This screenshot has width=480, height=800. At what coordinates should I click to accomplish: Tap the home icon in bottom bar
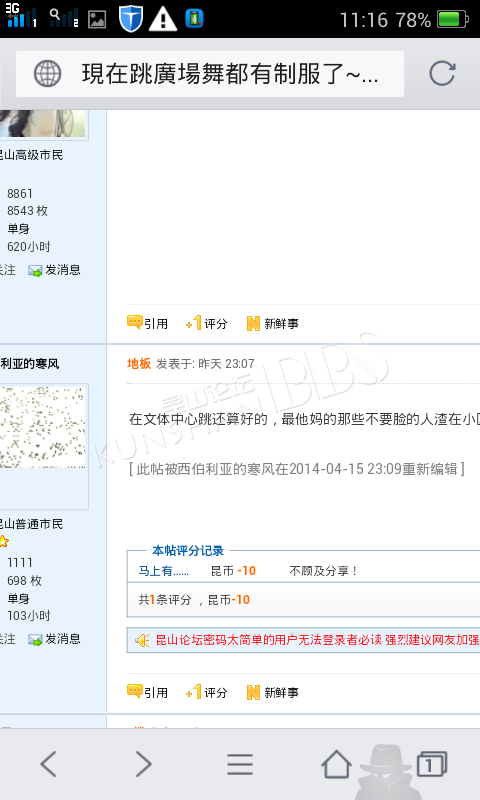[x=336, y=763]
